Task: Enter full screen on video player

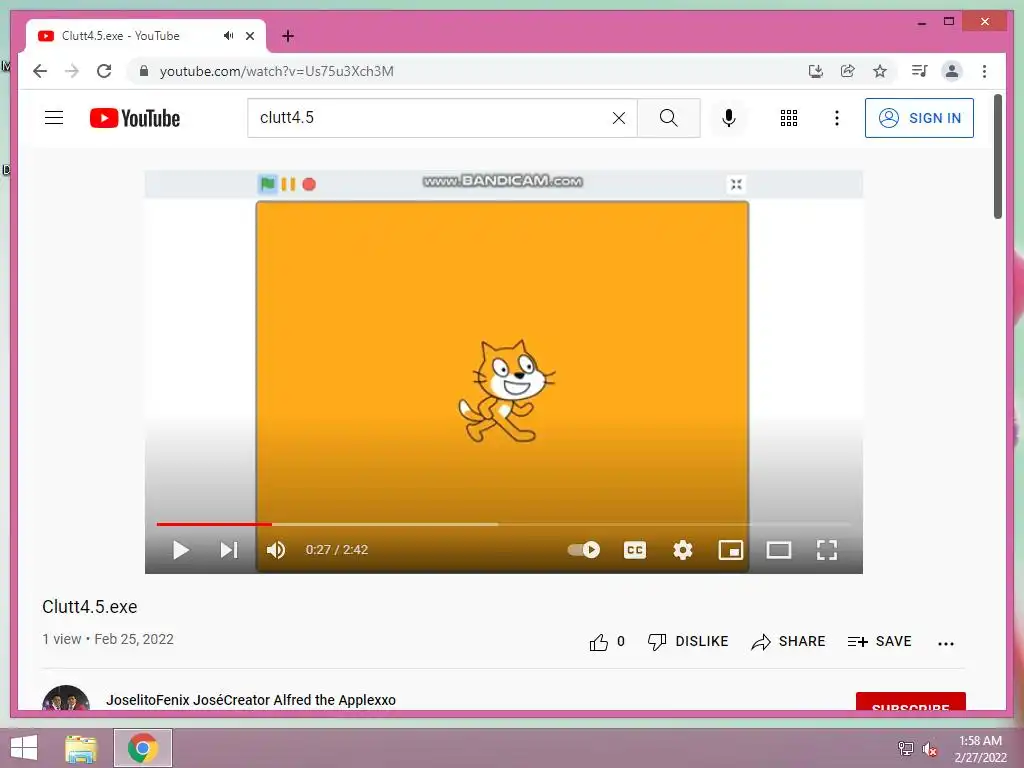Action: [827, 550]
